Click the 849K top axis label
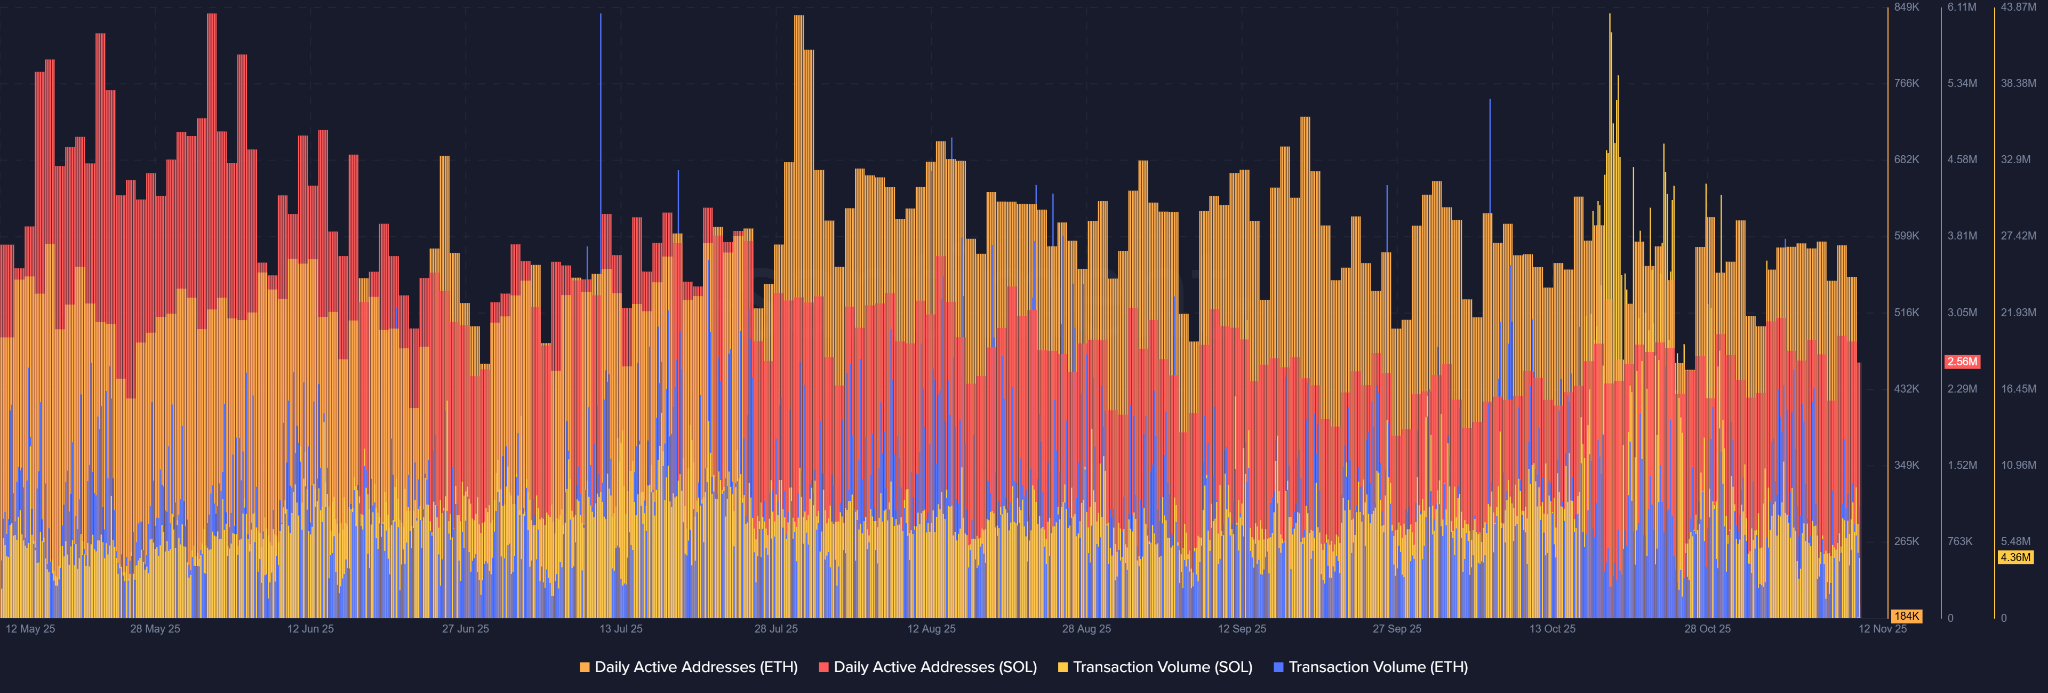 tap(1906, 7)
